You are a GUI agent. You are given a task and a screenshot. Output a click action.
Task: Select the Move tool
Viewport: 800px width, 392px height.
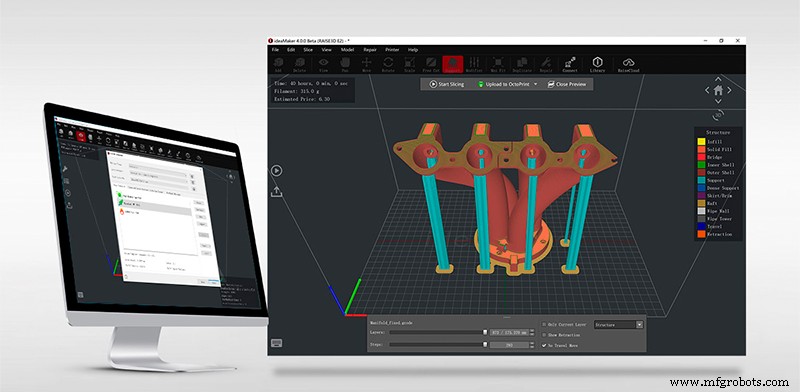click(366, 64)
